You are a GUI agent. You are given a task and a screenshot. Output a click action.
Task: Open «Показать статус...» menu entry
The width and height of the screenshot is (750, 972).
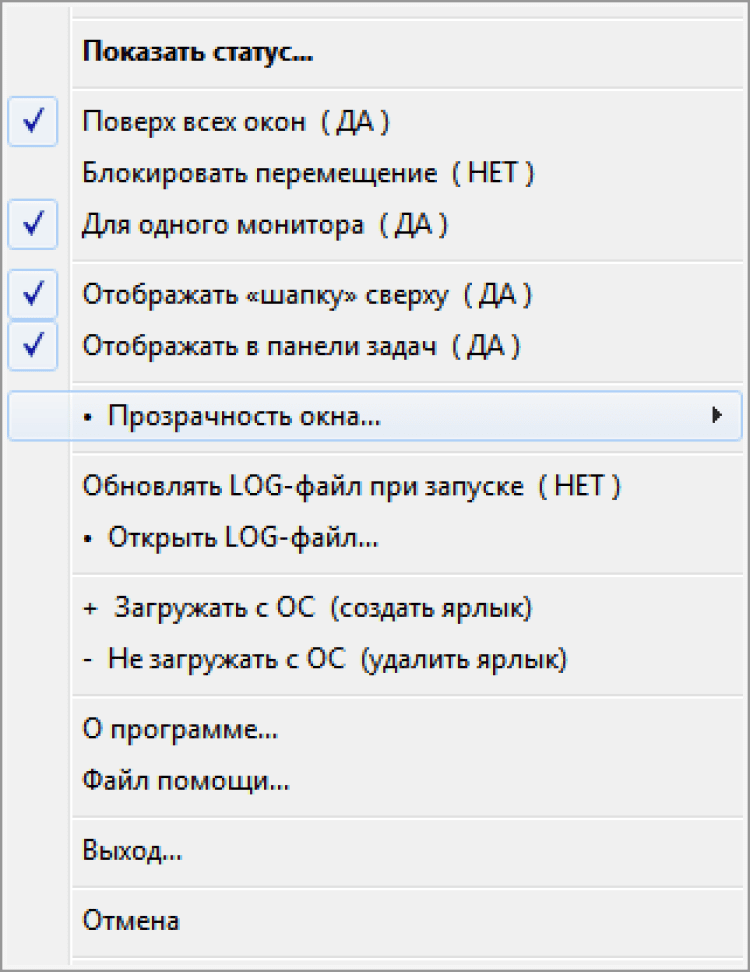pos(198,52)
